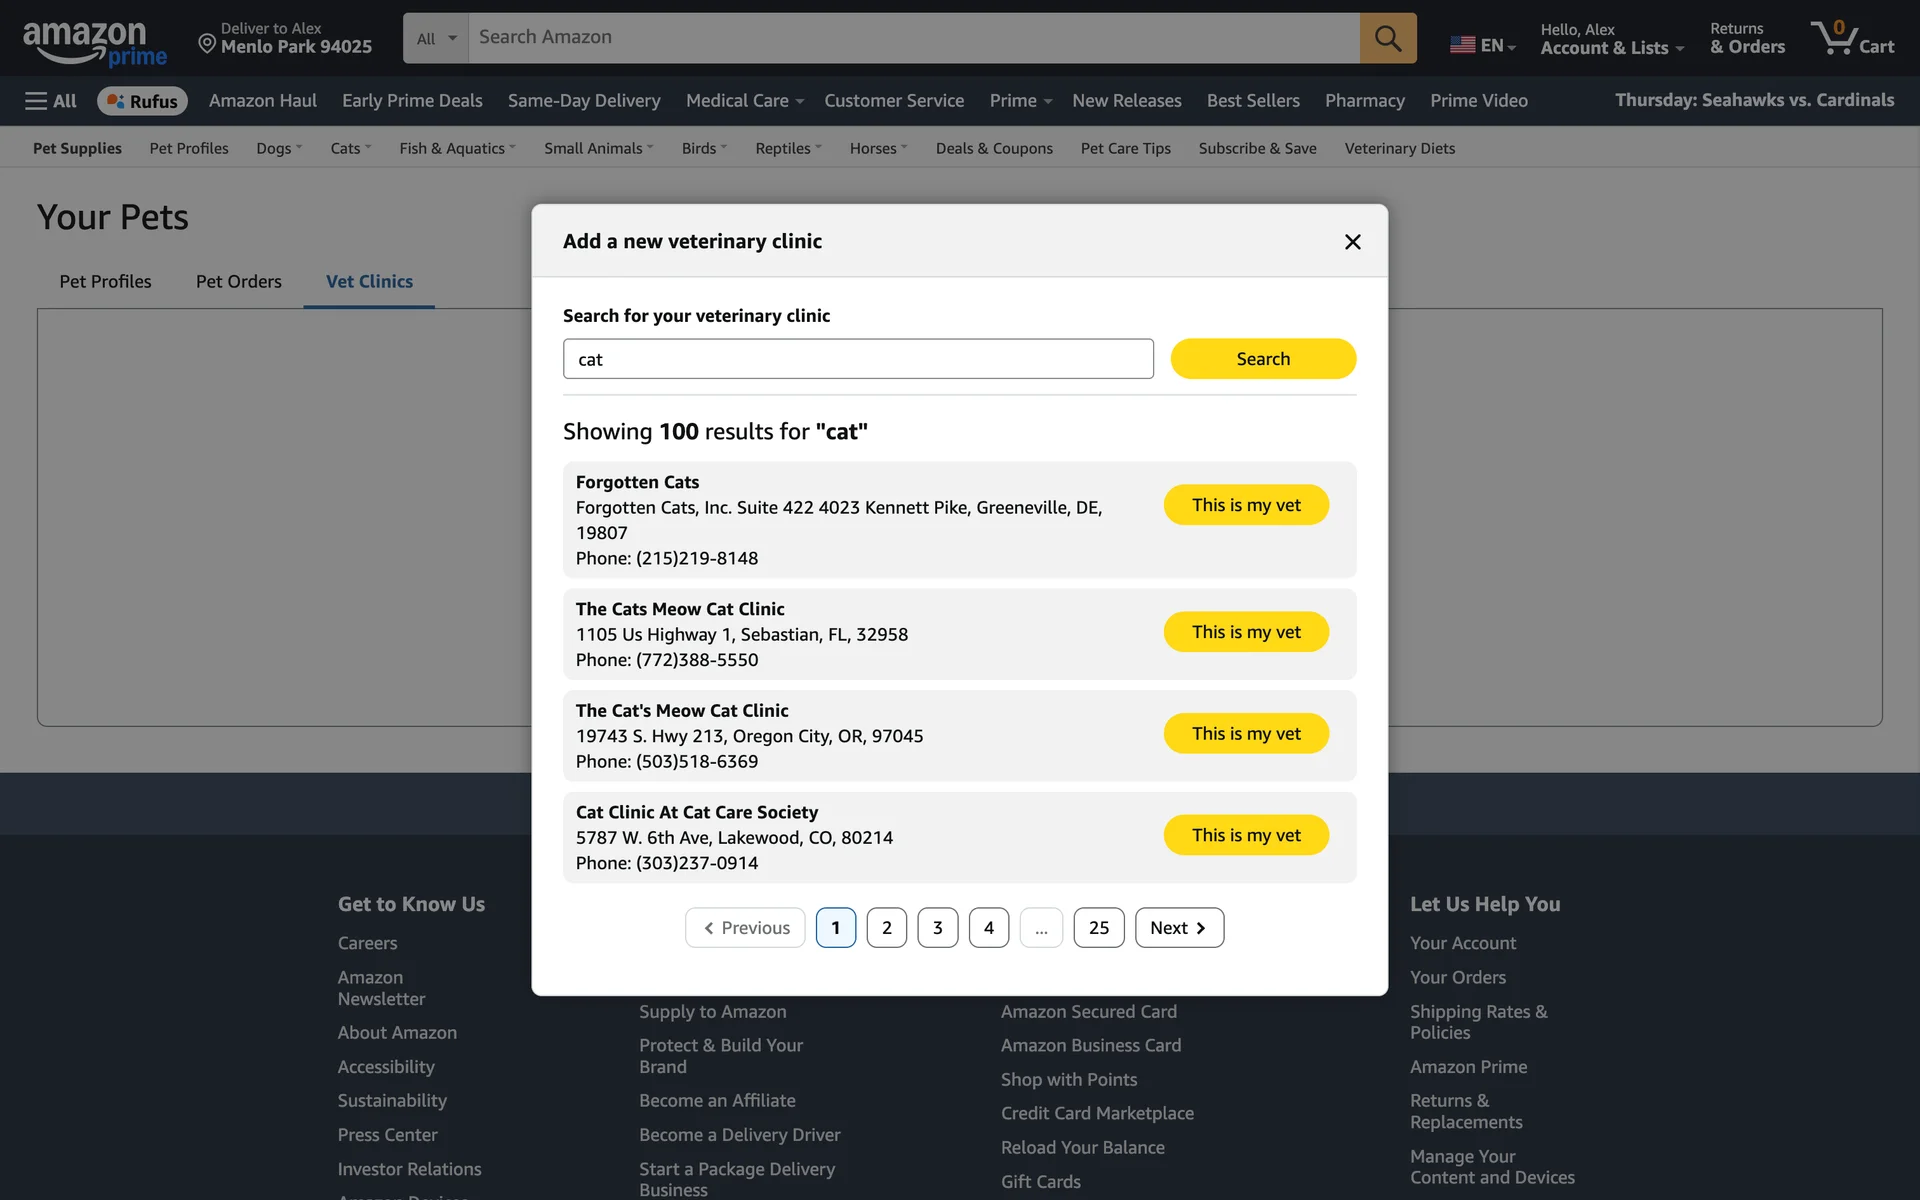Viewport: 1920px width, 1200px height.
Task: Switch to the Pet Profiles tab
Action: (x=105, y=282)
